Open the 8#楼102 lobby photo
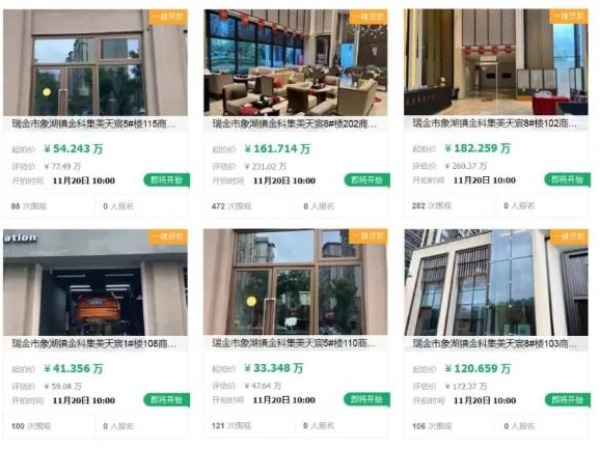This screenshot has width=600, height=449. (x=496, y=62)
